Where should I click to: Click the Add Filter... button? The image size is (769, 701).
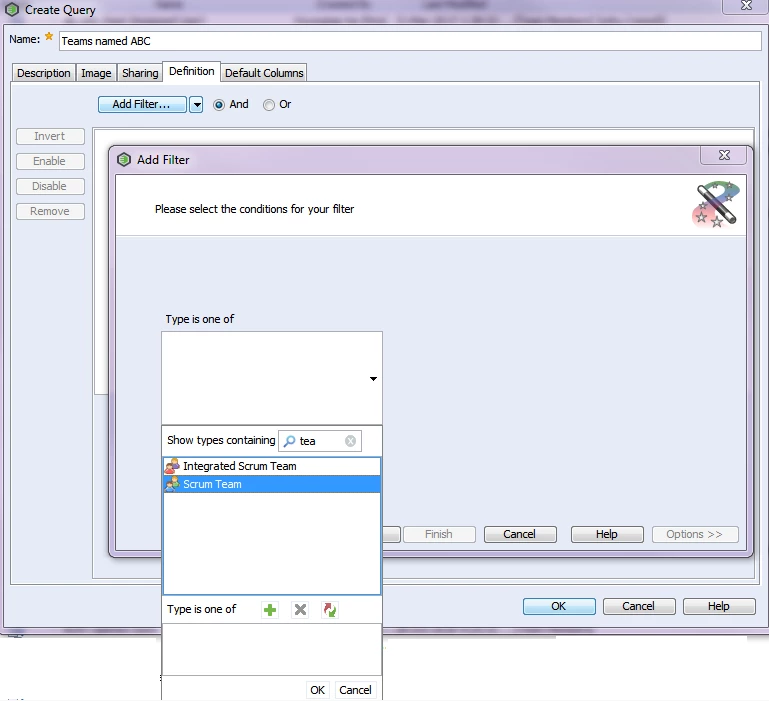pos(142,104)
